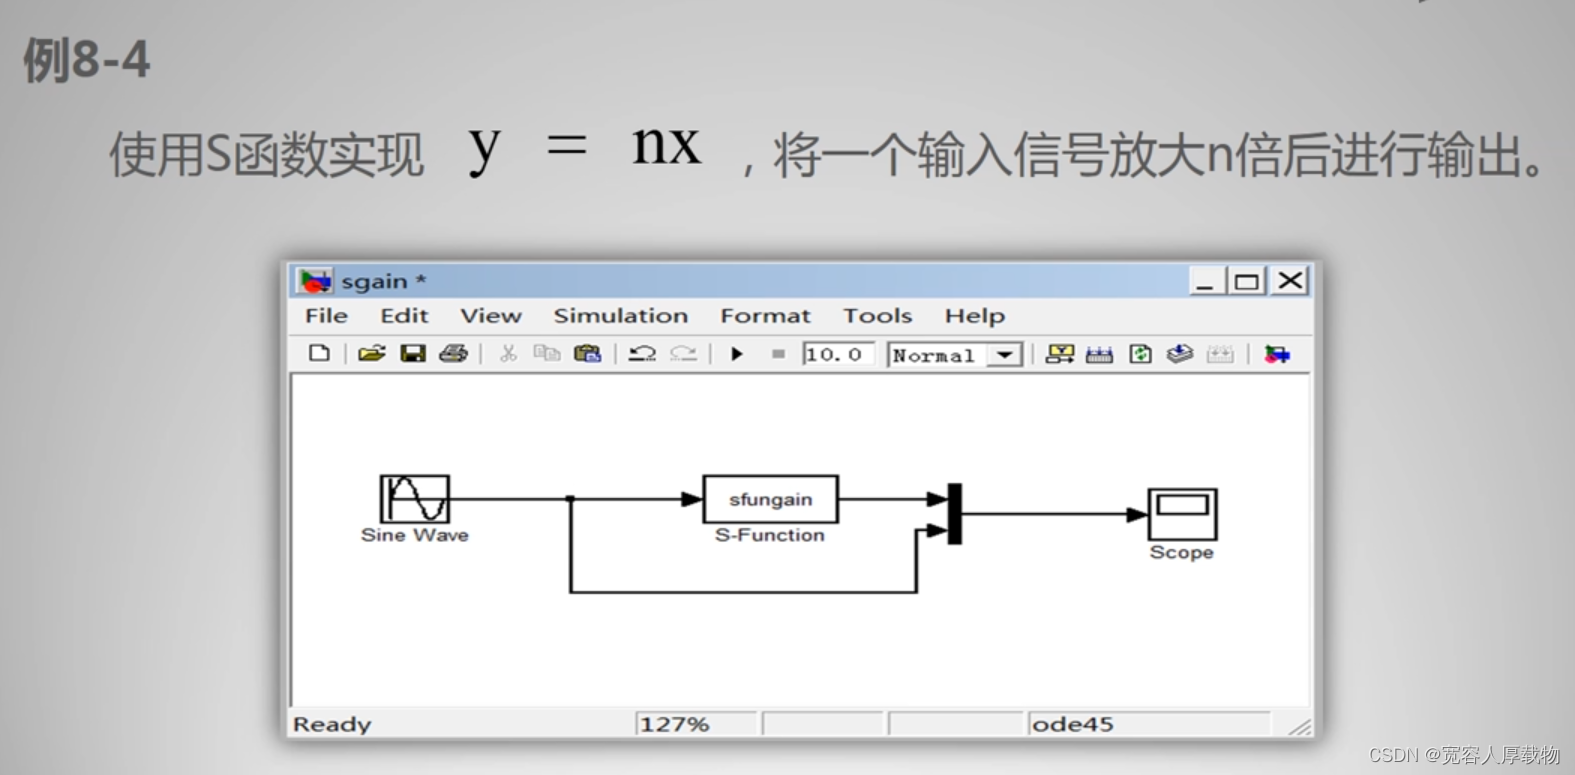Minimize the sgain window
Image resolution: width=1575 pixels, height=775 pixels.
(1206, 281)
